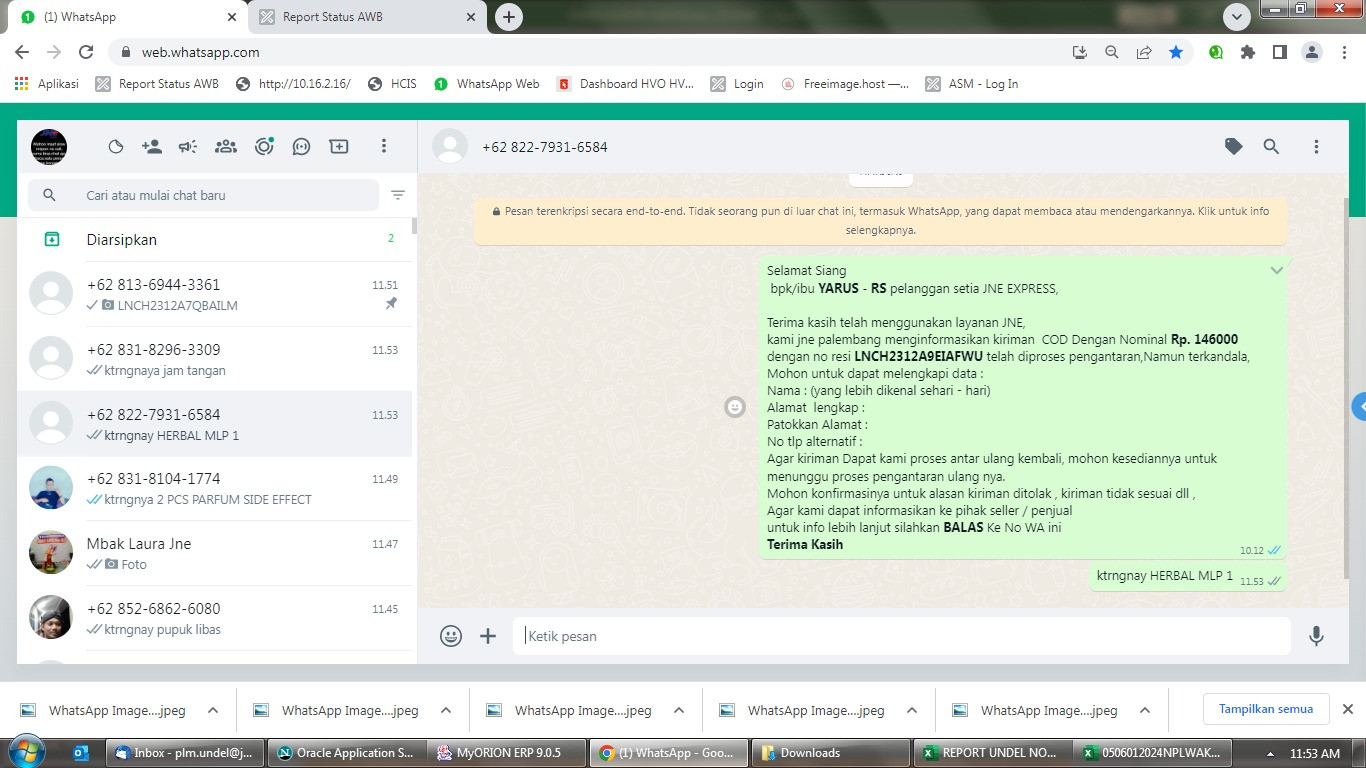1366x768 pixels.
Task: Open the tab search dropdown arrow
Action: [x=1237, y=17]
